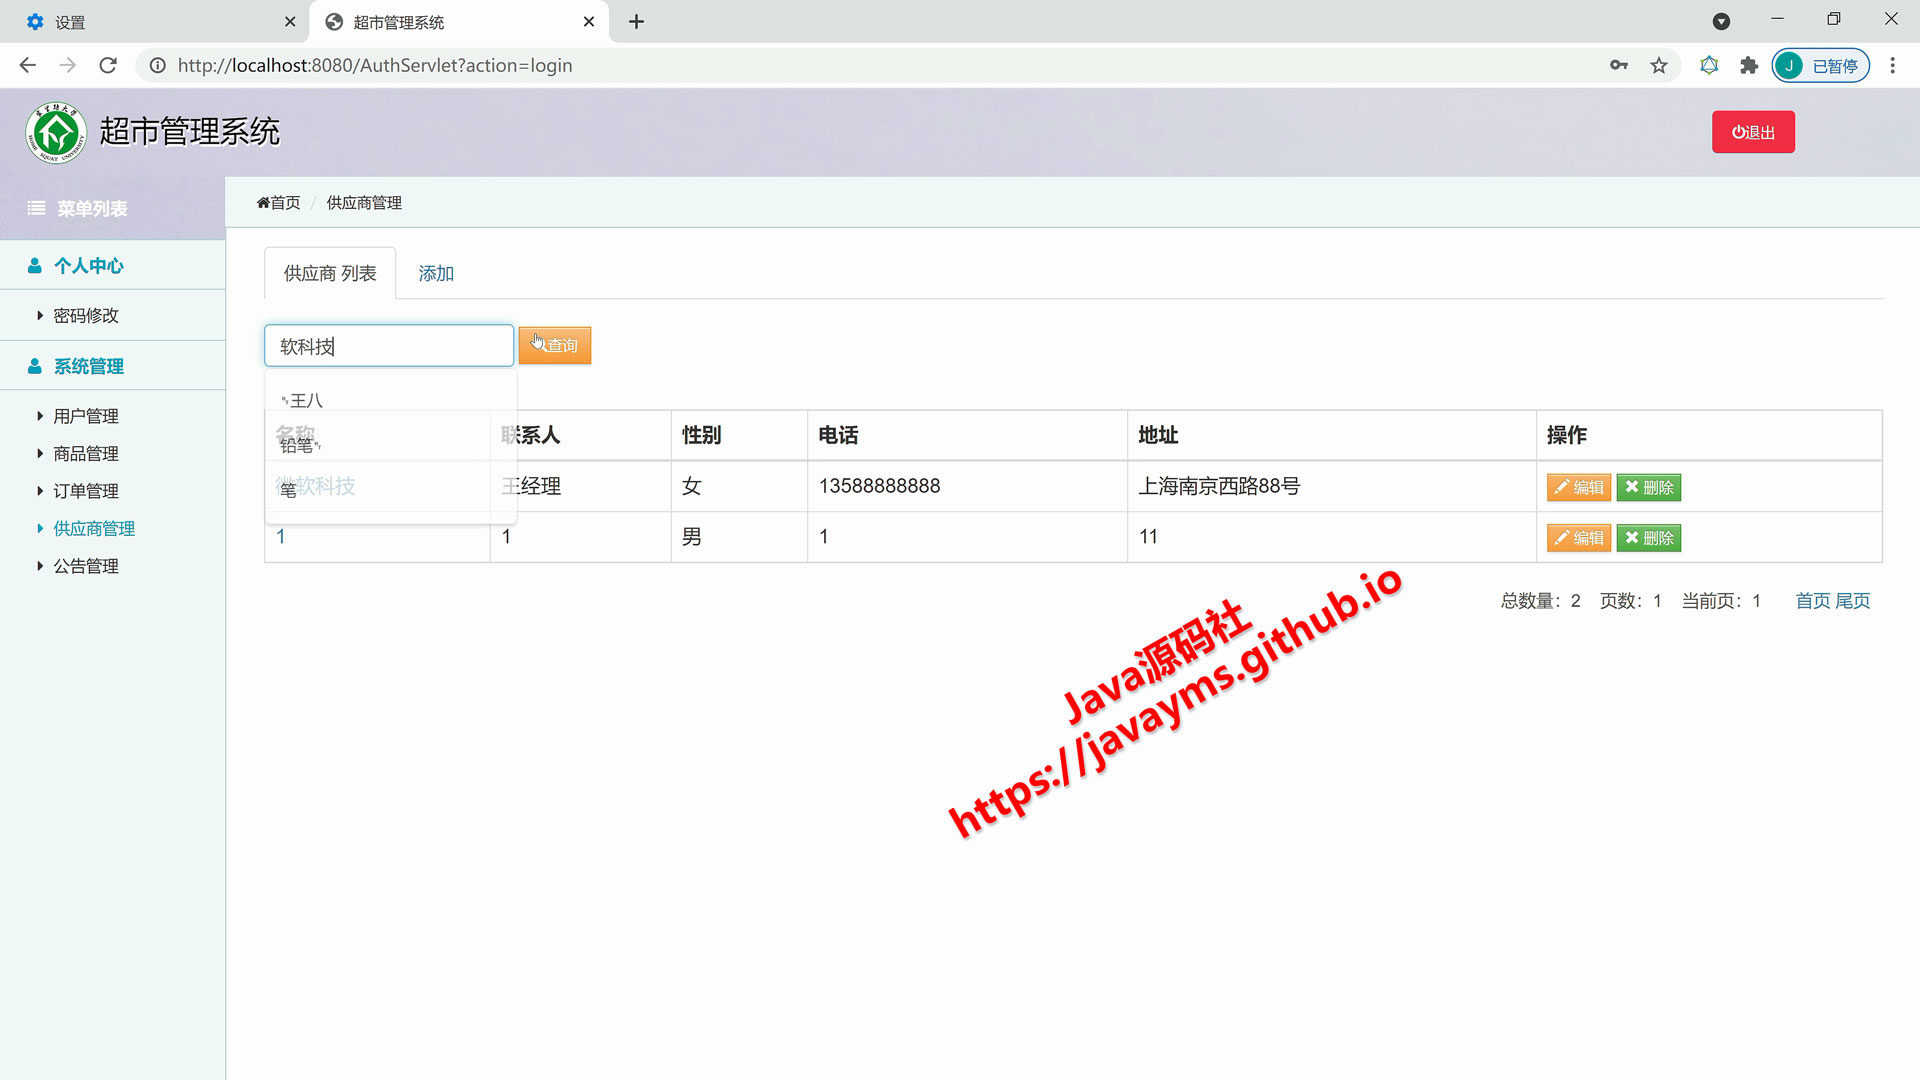Reload the page with refresh icon

(108, 65)
